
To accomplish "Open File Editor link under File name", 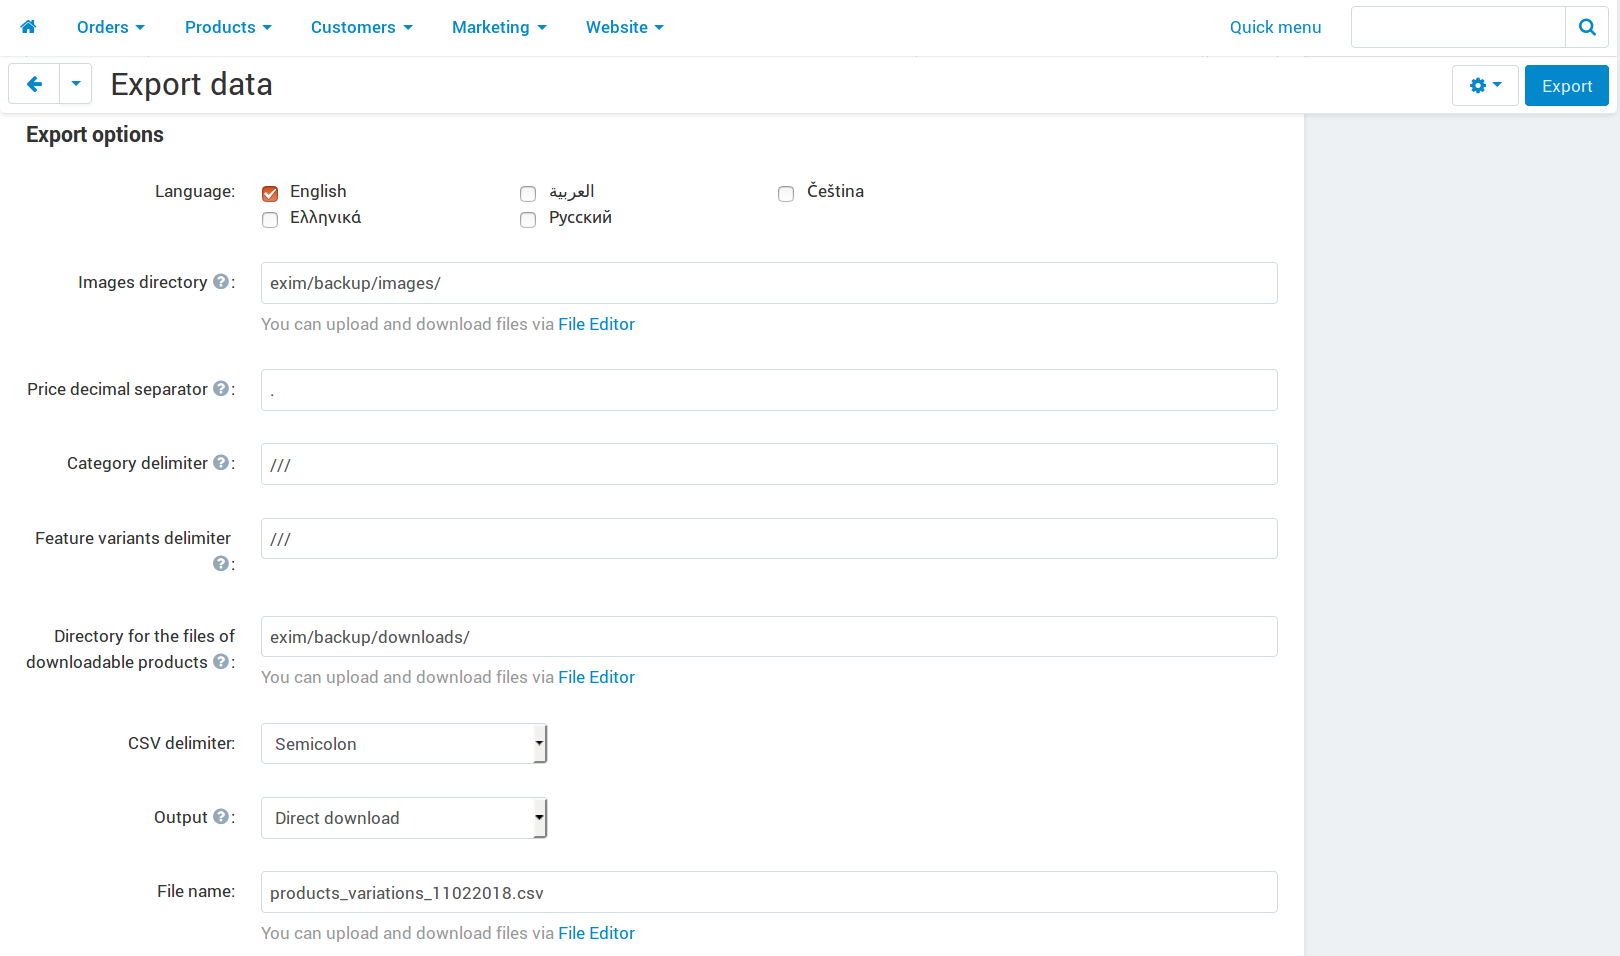I will 596,933.
